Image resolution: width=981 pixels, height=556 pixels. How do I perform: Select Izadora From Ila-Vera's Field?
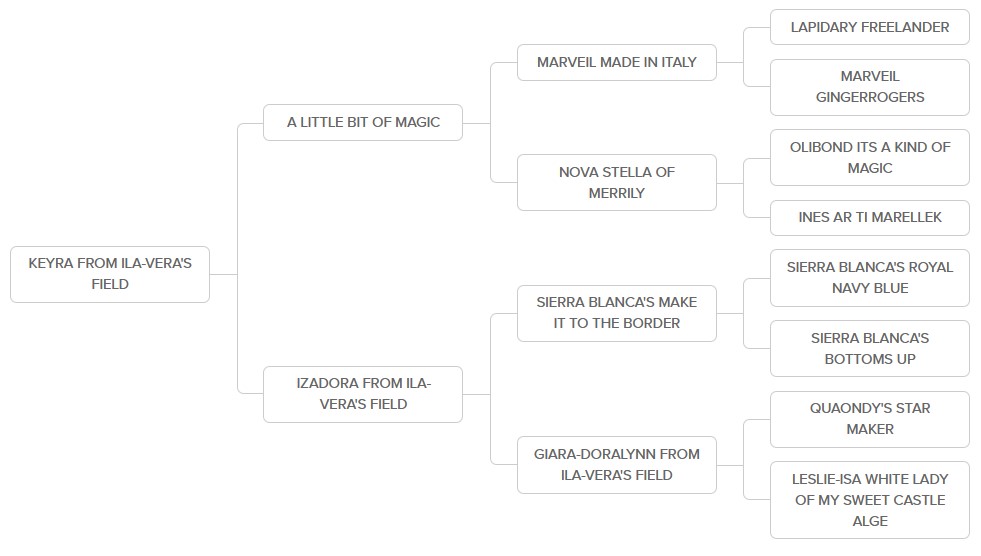point(362,394)
